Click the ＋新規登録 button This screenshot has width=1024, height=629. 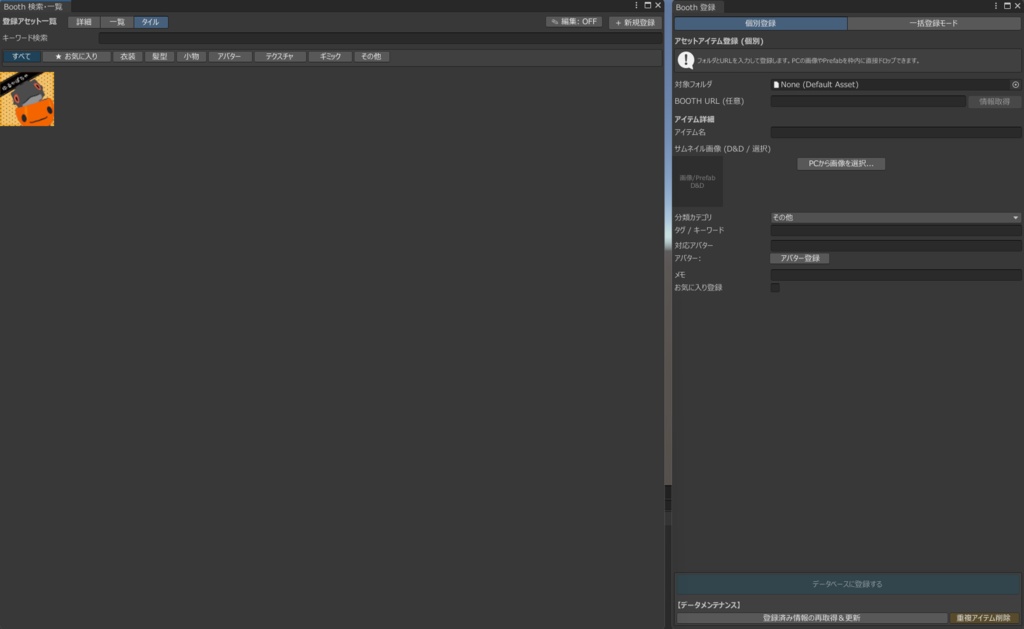(x=635, y=23)
